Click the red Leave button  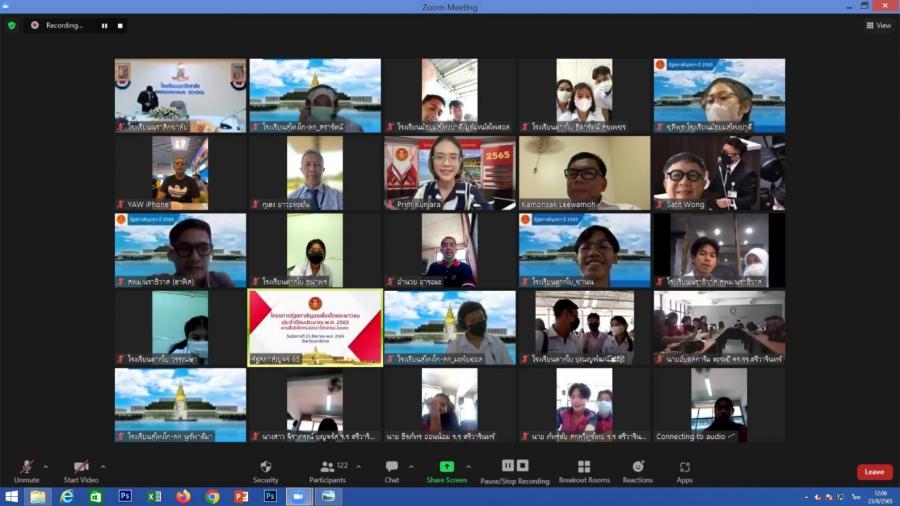(x=874, y=472)
